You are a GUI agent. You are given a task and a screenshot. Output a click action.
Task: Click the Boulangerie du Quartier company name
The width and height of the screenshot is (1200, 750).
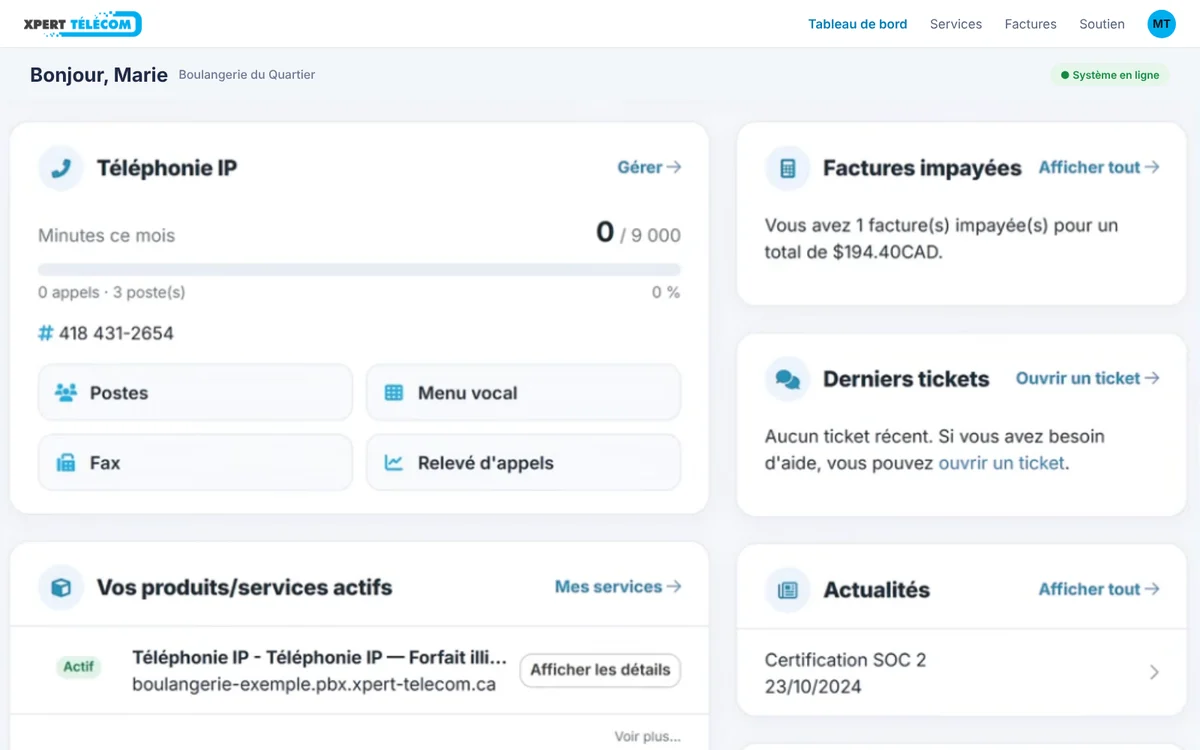pos(247,75)
